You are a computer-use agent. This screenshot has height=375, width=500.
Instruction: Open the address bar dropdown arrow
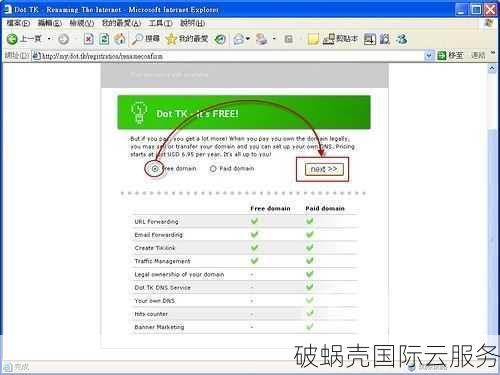429,55
